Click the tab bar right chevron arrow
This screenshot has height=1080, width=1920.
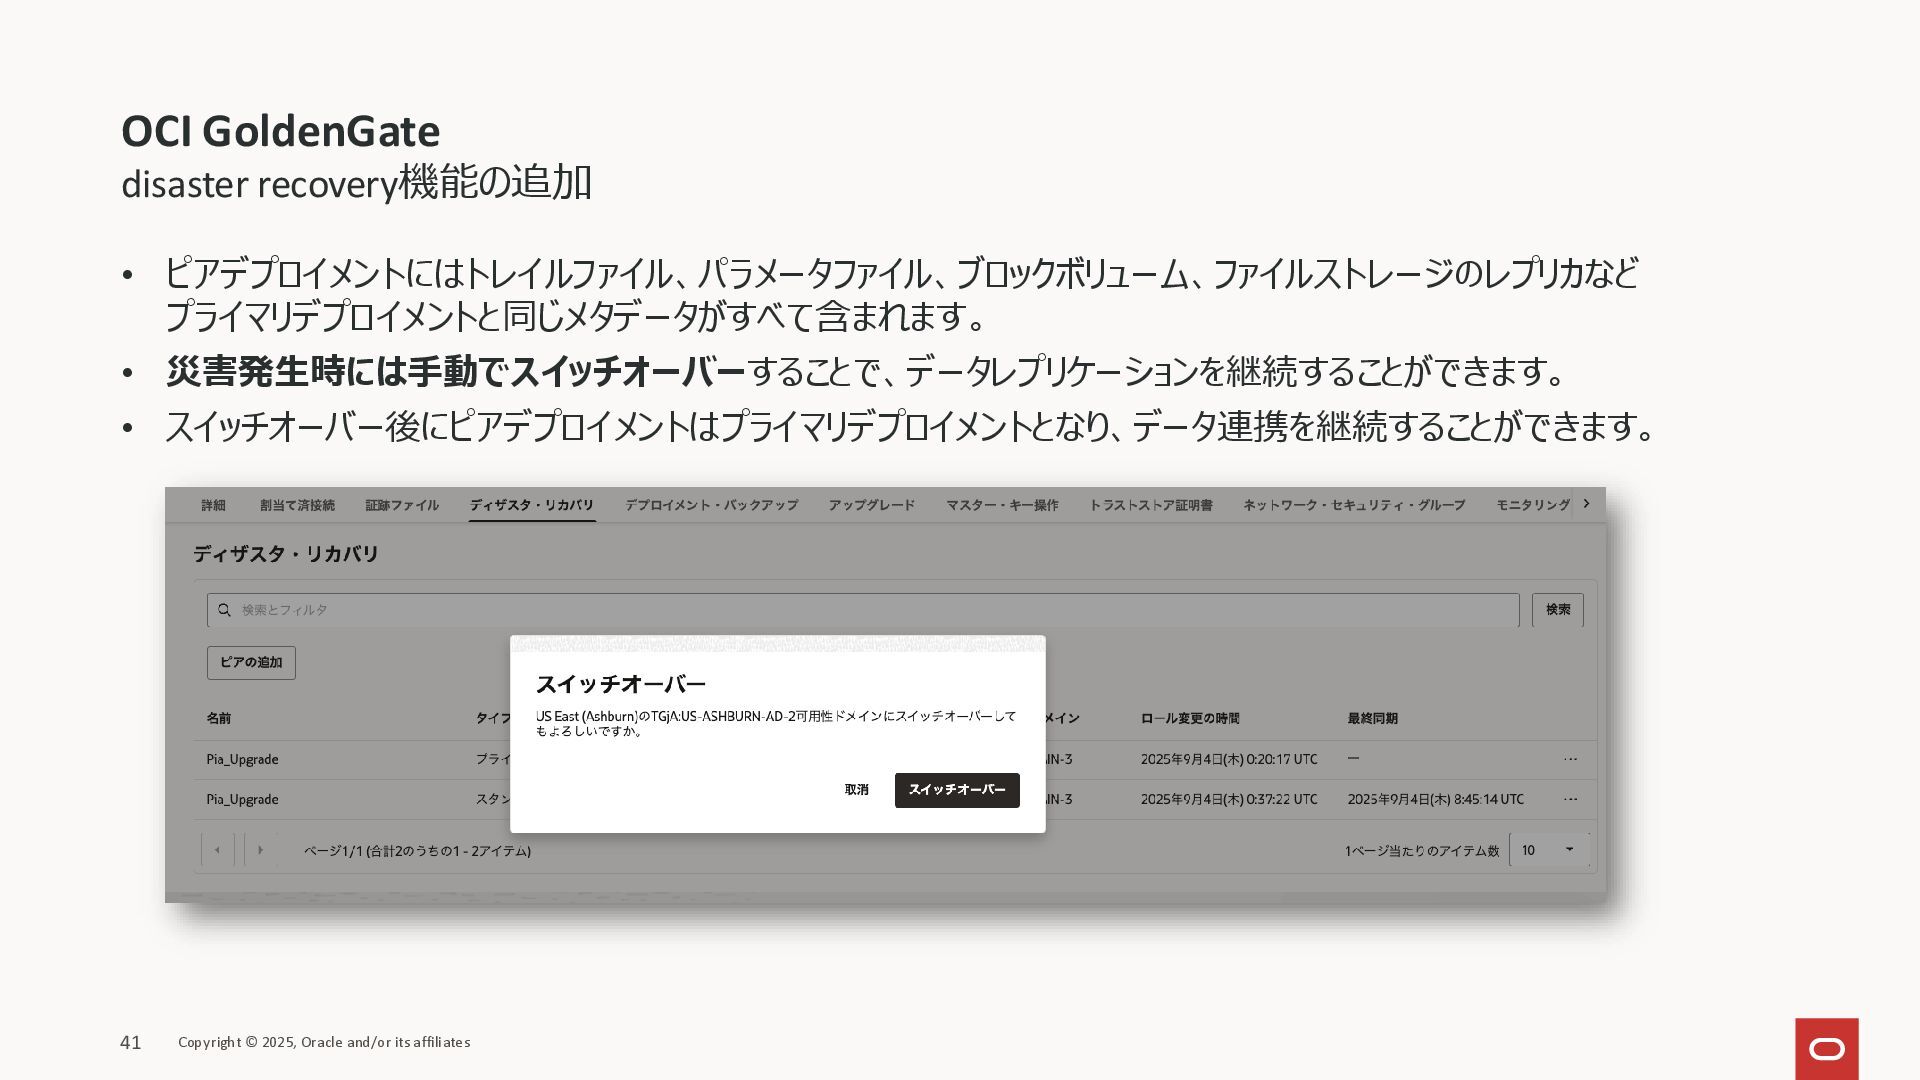(1586, 504)
